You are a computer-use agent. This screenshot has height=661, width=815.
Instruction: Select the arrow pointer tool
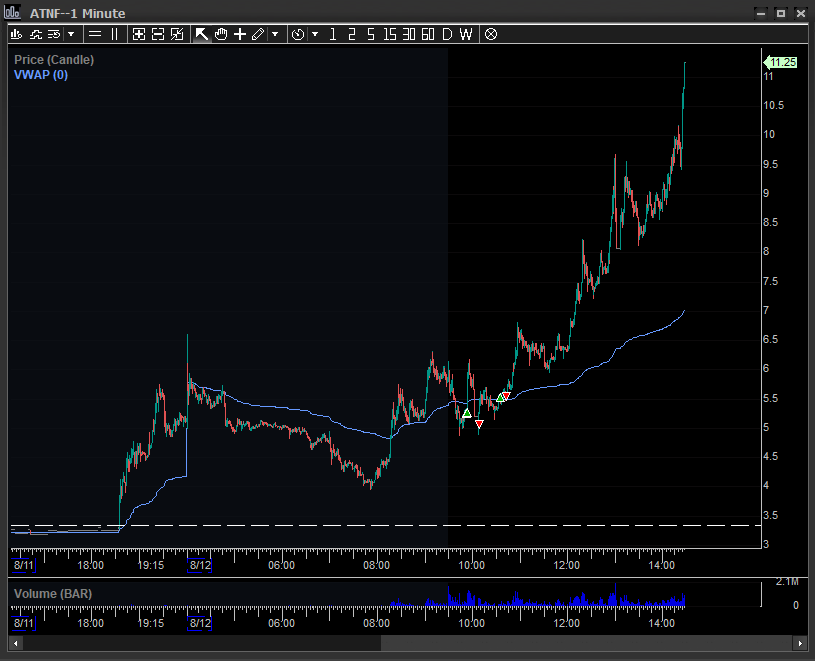(202, 34)
